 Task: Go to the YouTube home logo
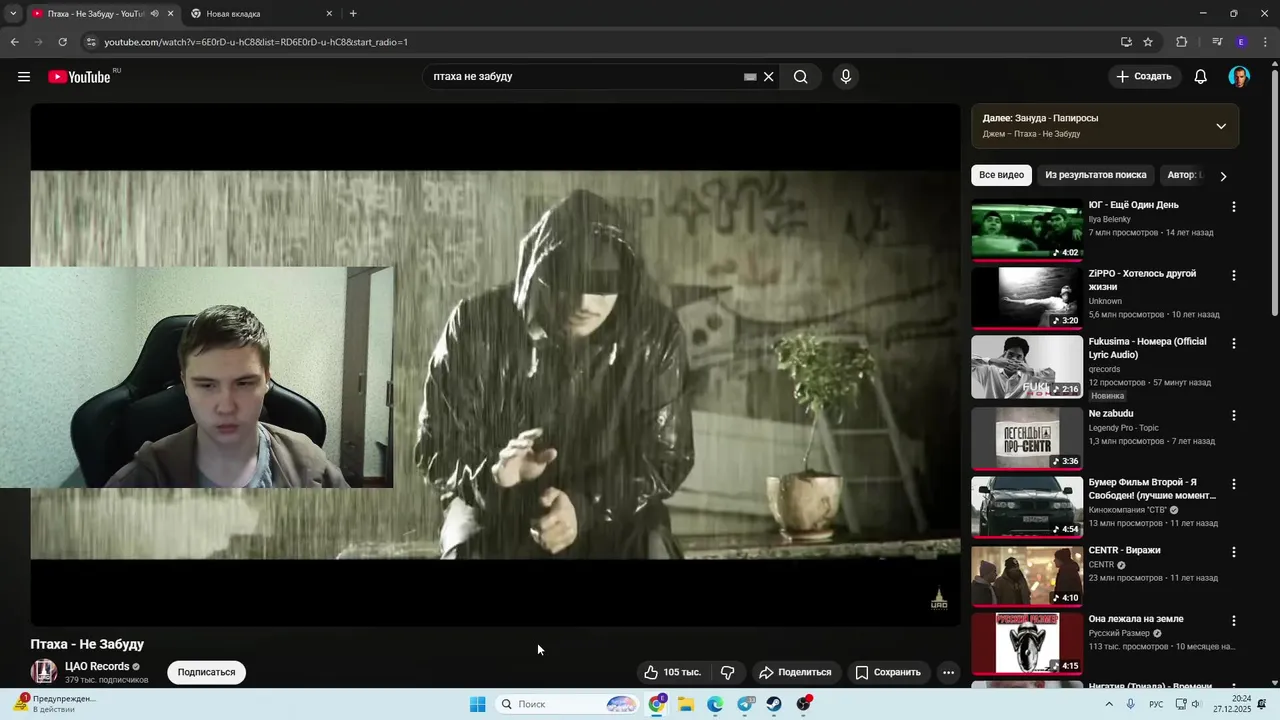pyautogui.click(x=79, y=77)
